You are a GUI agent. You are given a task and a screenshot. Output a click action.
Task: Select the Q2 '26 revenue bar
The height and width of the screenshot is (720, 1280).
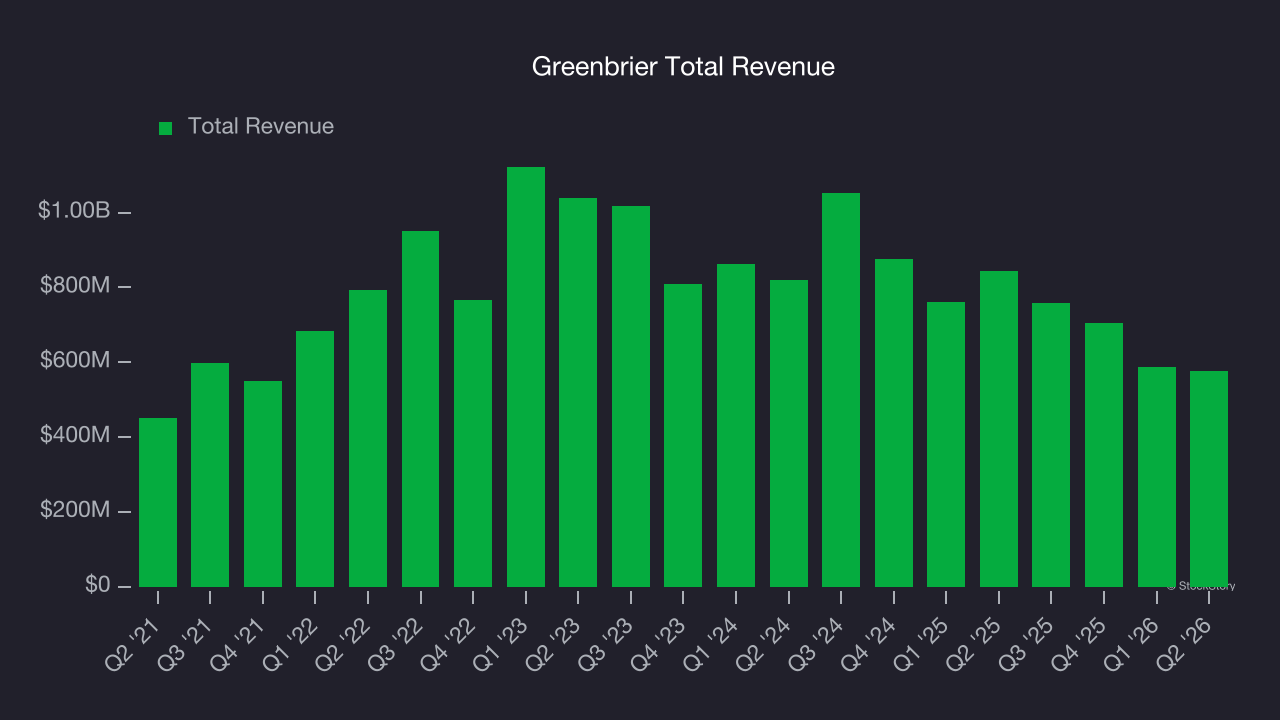point(1209,479)
